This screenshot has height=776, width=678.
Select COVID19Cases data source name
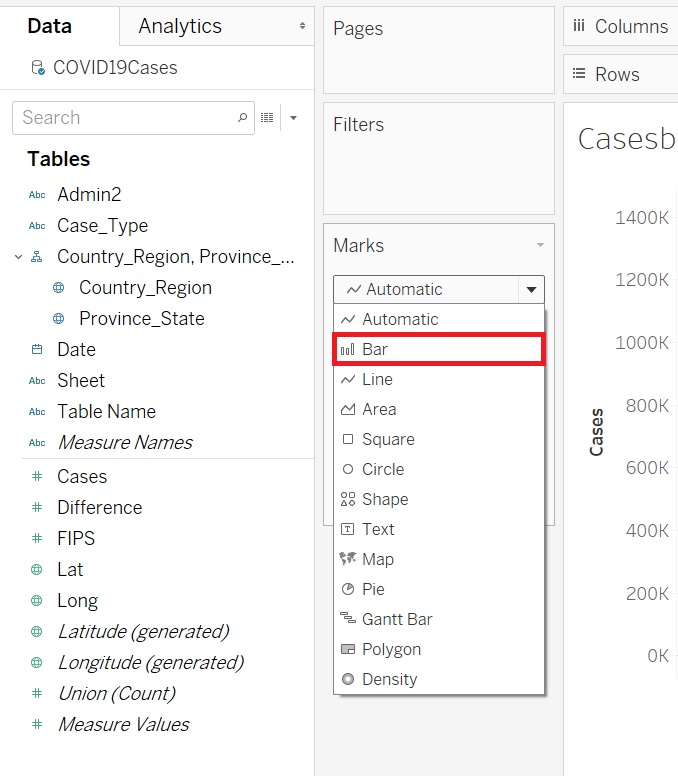click(115, 68)
